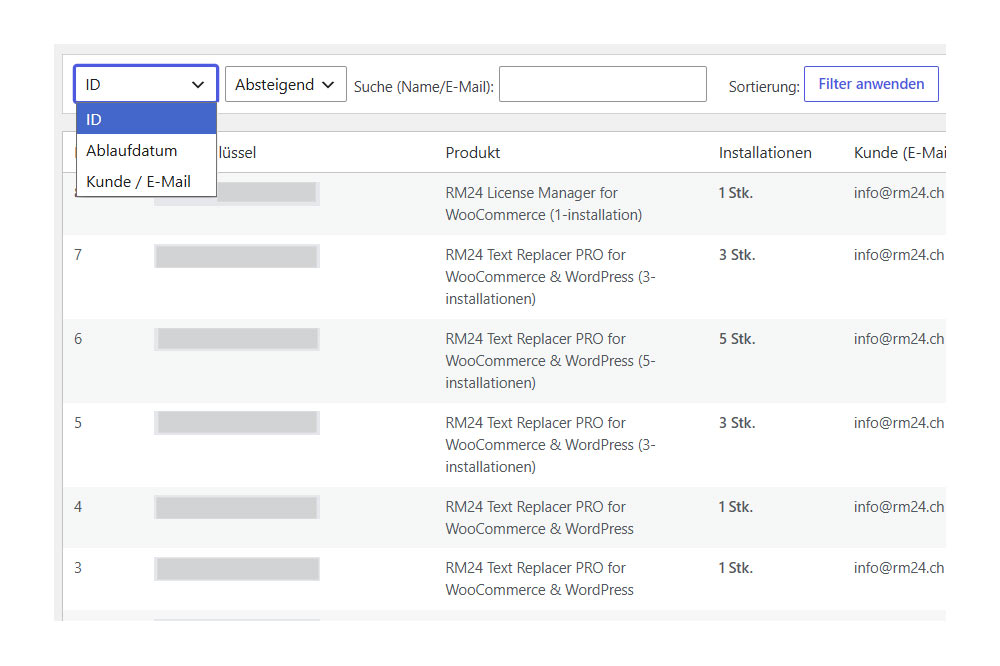Screen dimensions: 1000x666
Task: Click 3 Stk. in row ID 7
Action: pos(737,255)
